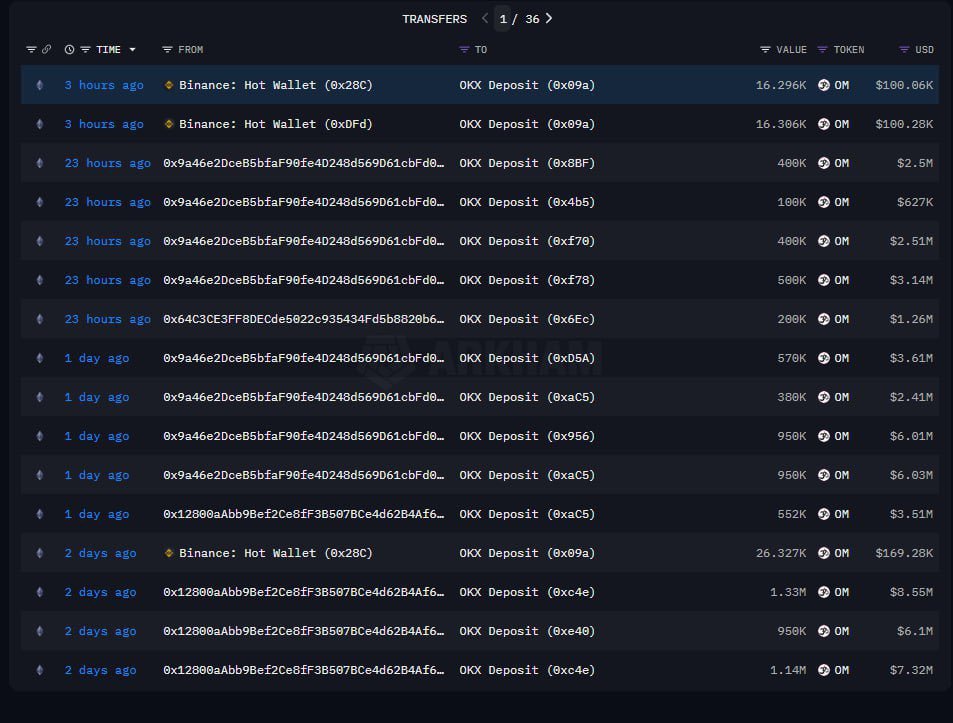Screen dimensions: 953x723
Task: Click the page number 1 field
Action: click(503, 19)
